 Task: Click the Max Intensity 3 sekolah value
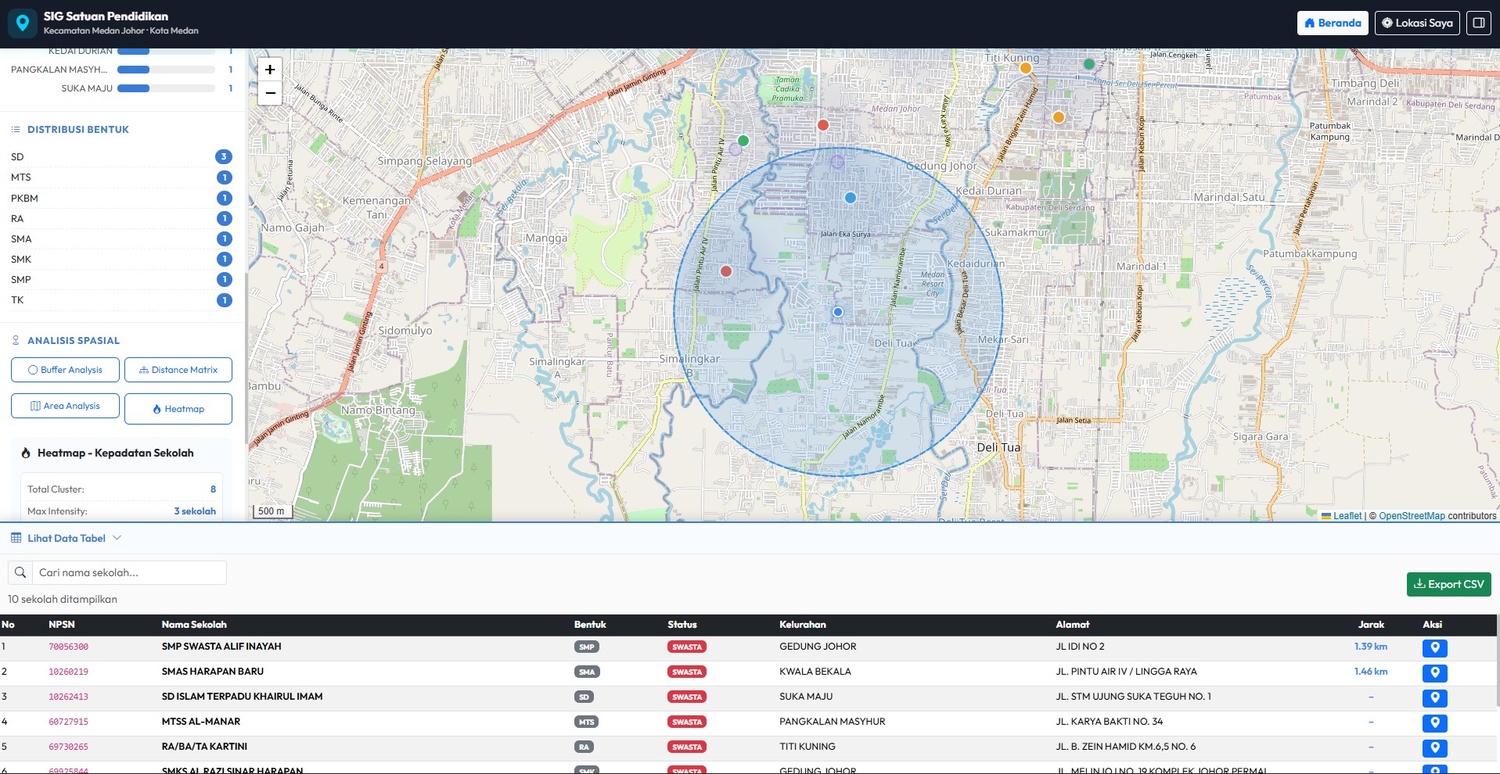[195, 511]
